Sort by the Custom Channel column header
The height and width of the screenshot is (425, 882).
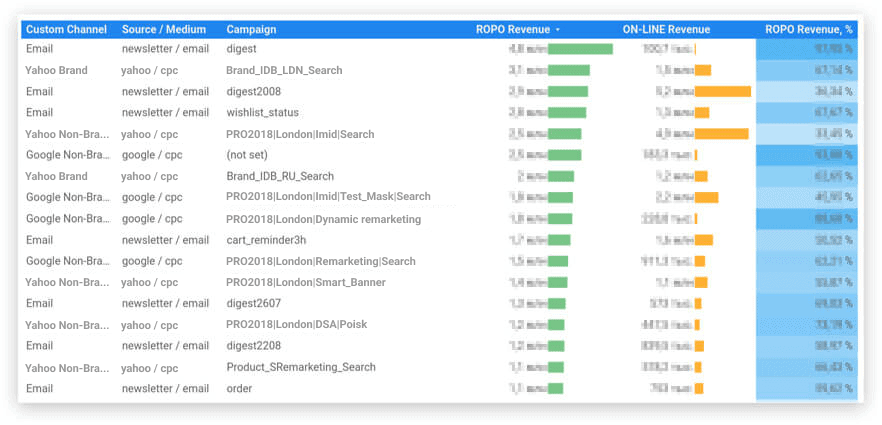[66, 30]
